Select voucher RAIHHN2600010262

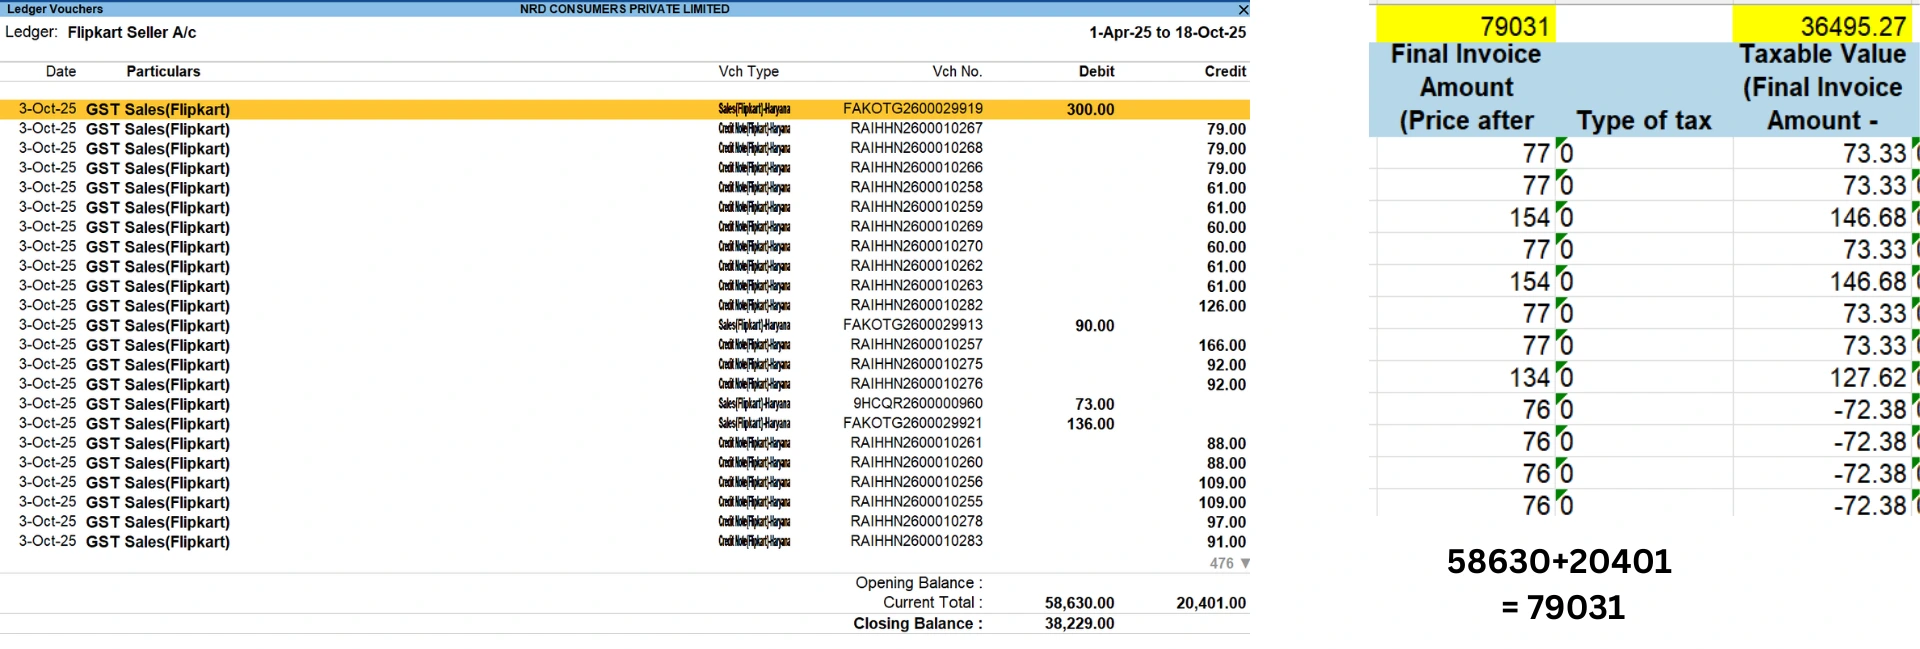point(625,266)
